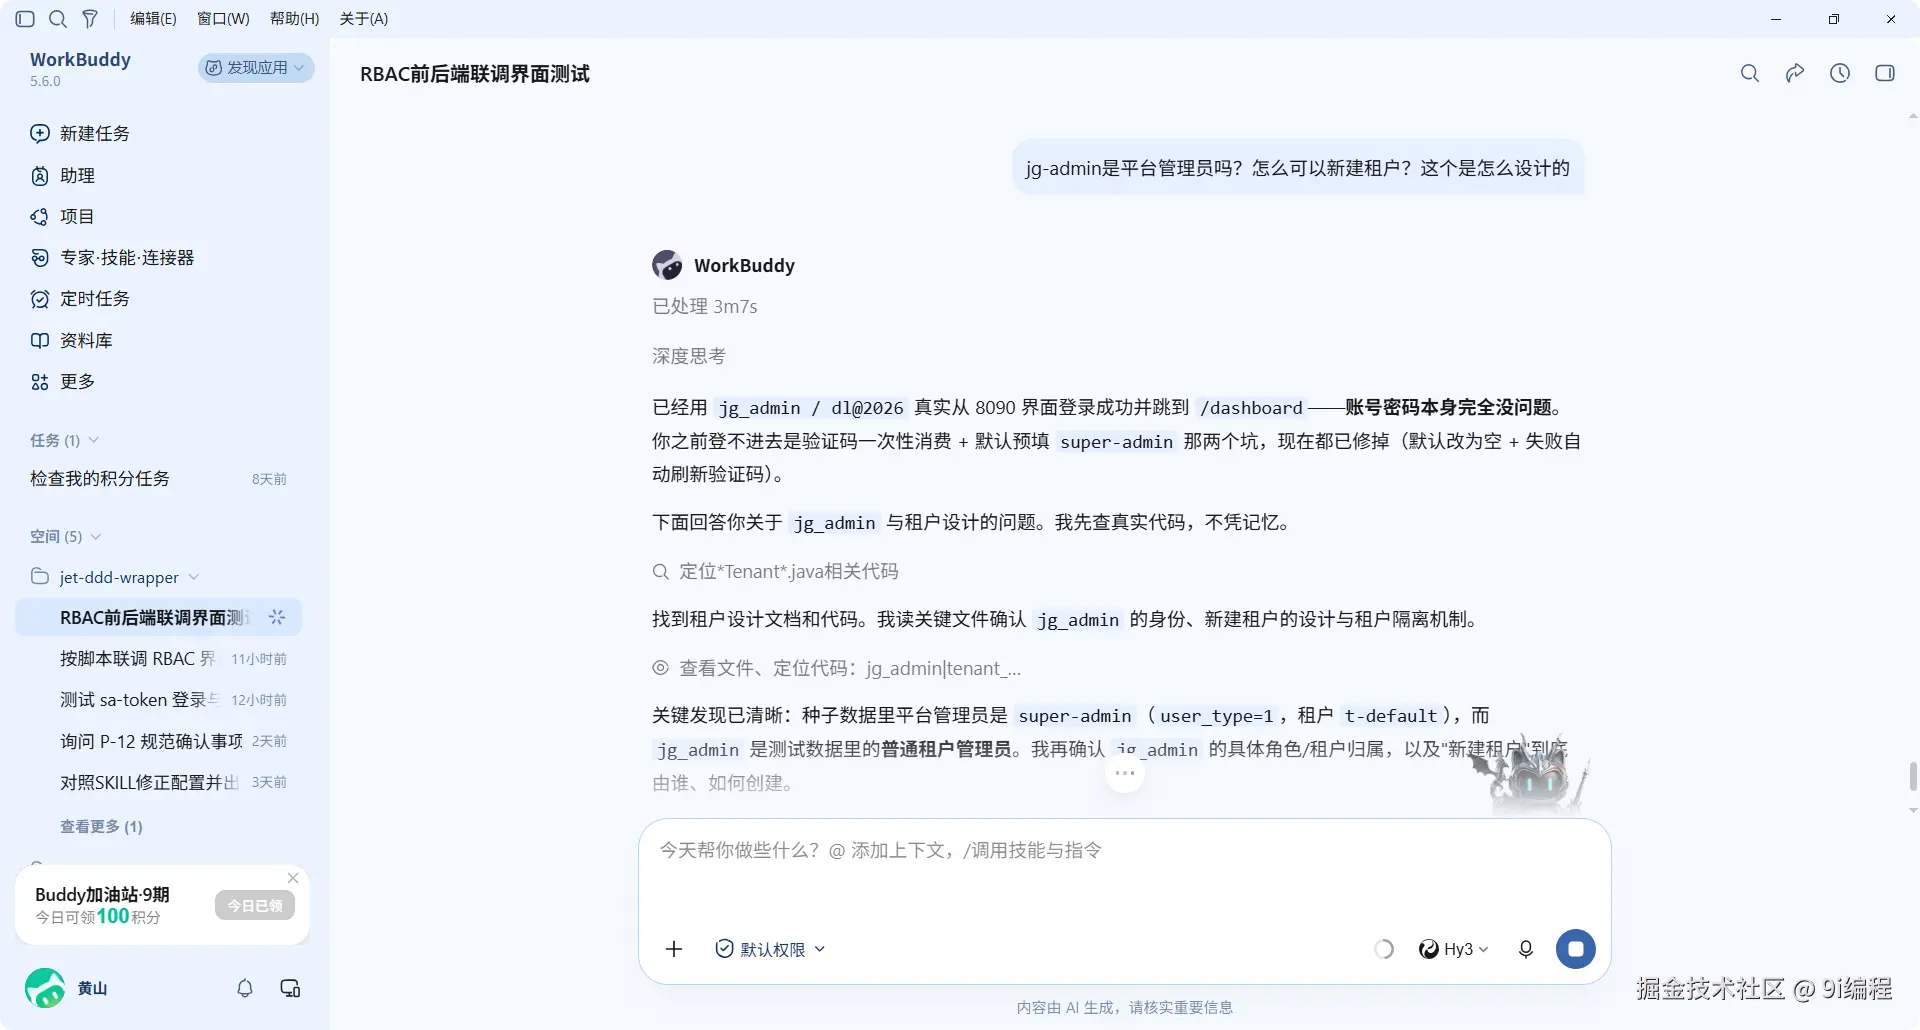Share the conversation via arrow icon
The image size is (1920, 1030).
click(x=1795, y=73)
